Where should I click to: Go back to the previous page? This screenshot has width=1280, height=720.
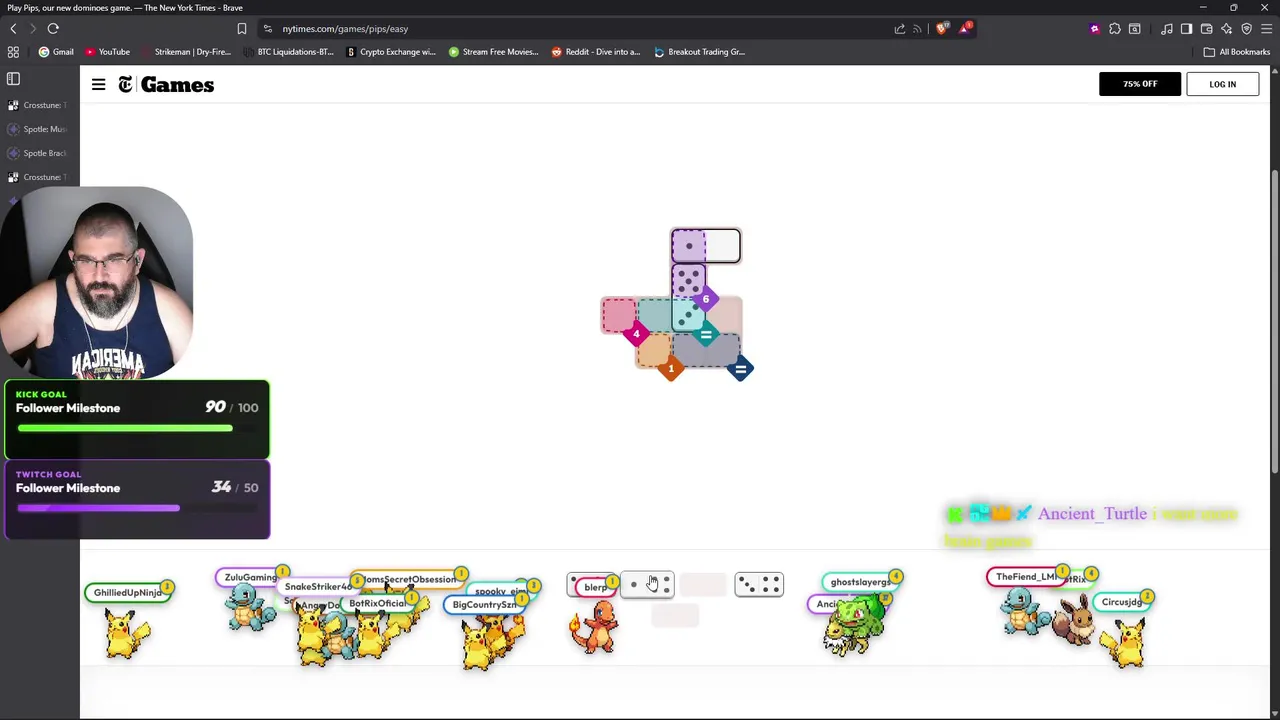(x=13, y=29)
